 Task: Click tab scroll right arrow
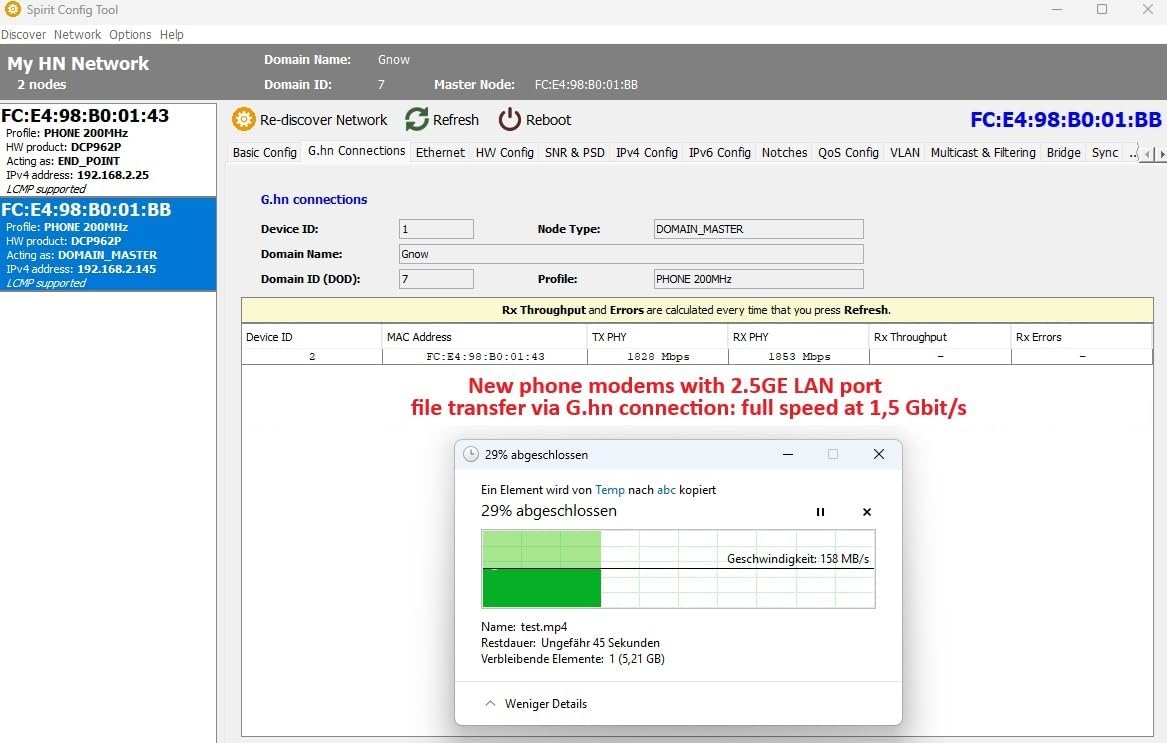(1162, 154)
